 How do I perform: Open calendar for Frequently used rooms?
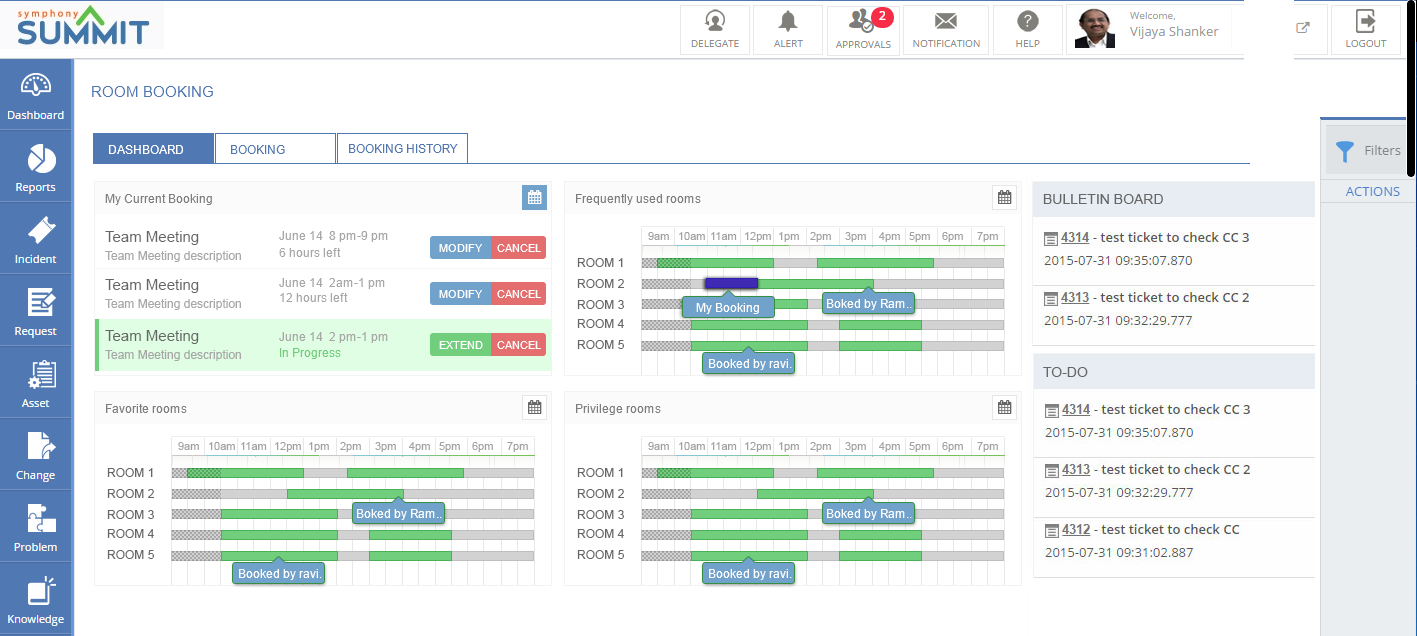1004,198
